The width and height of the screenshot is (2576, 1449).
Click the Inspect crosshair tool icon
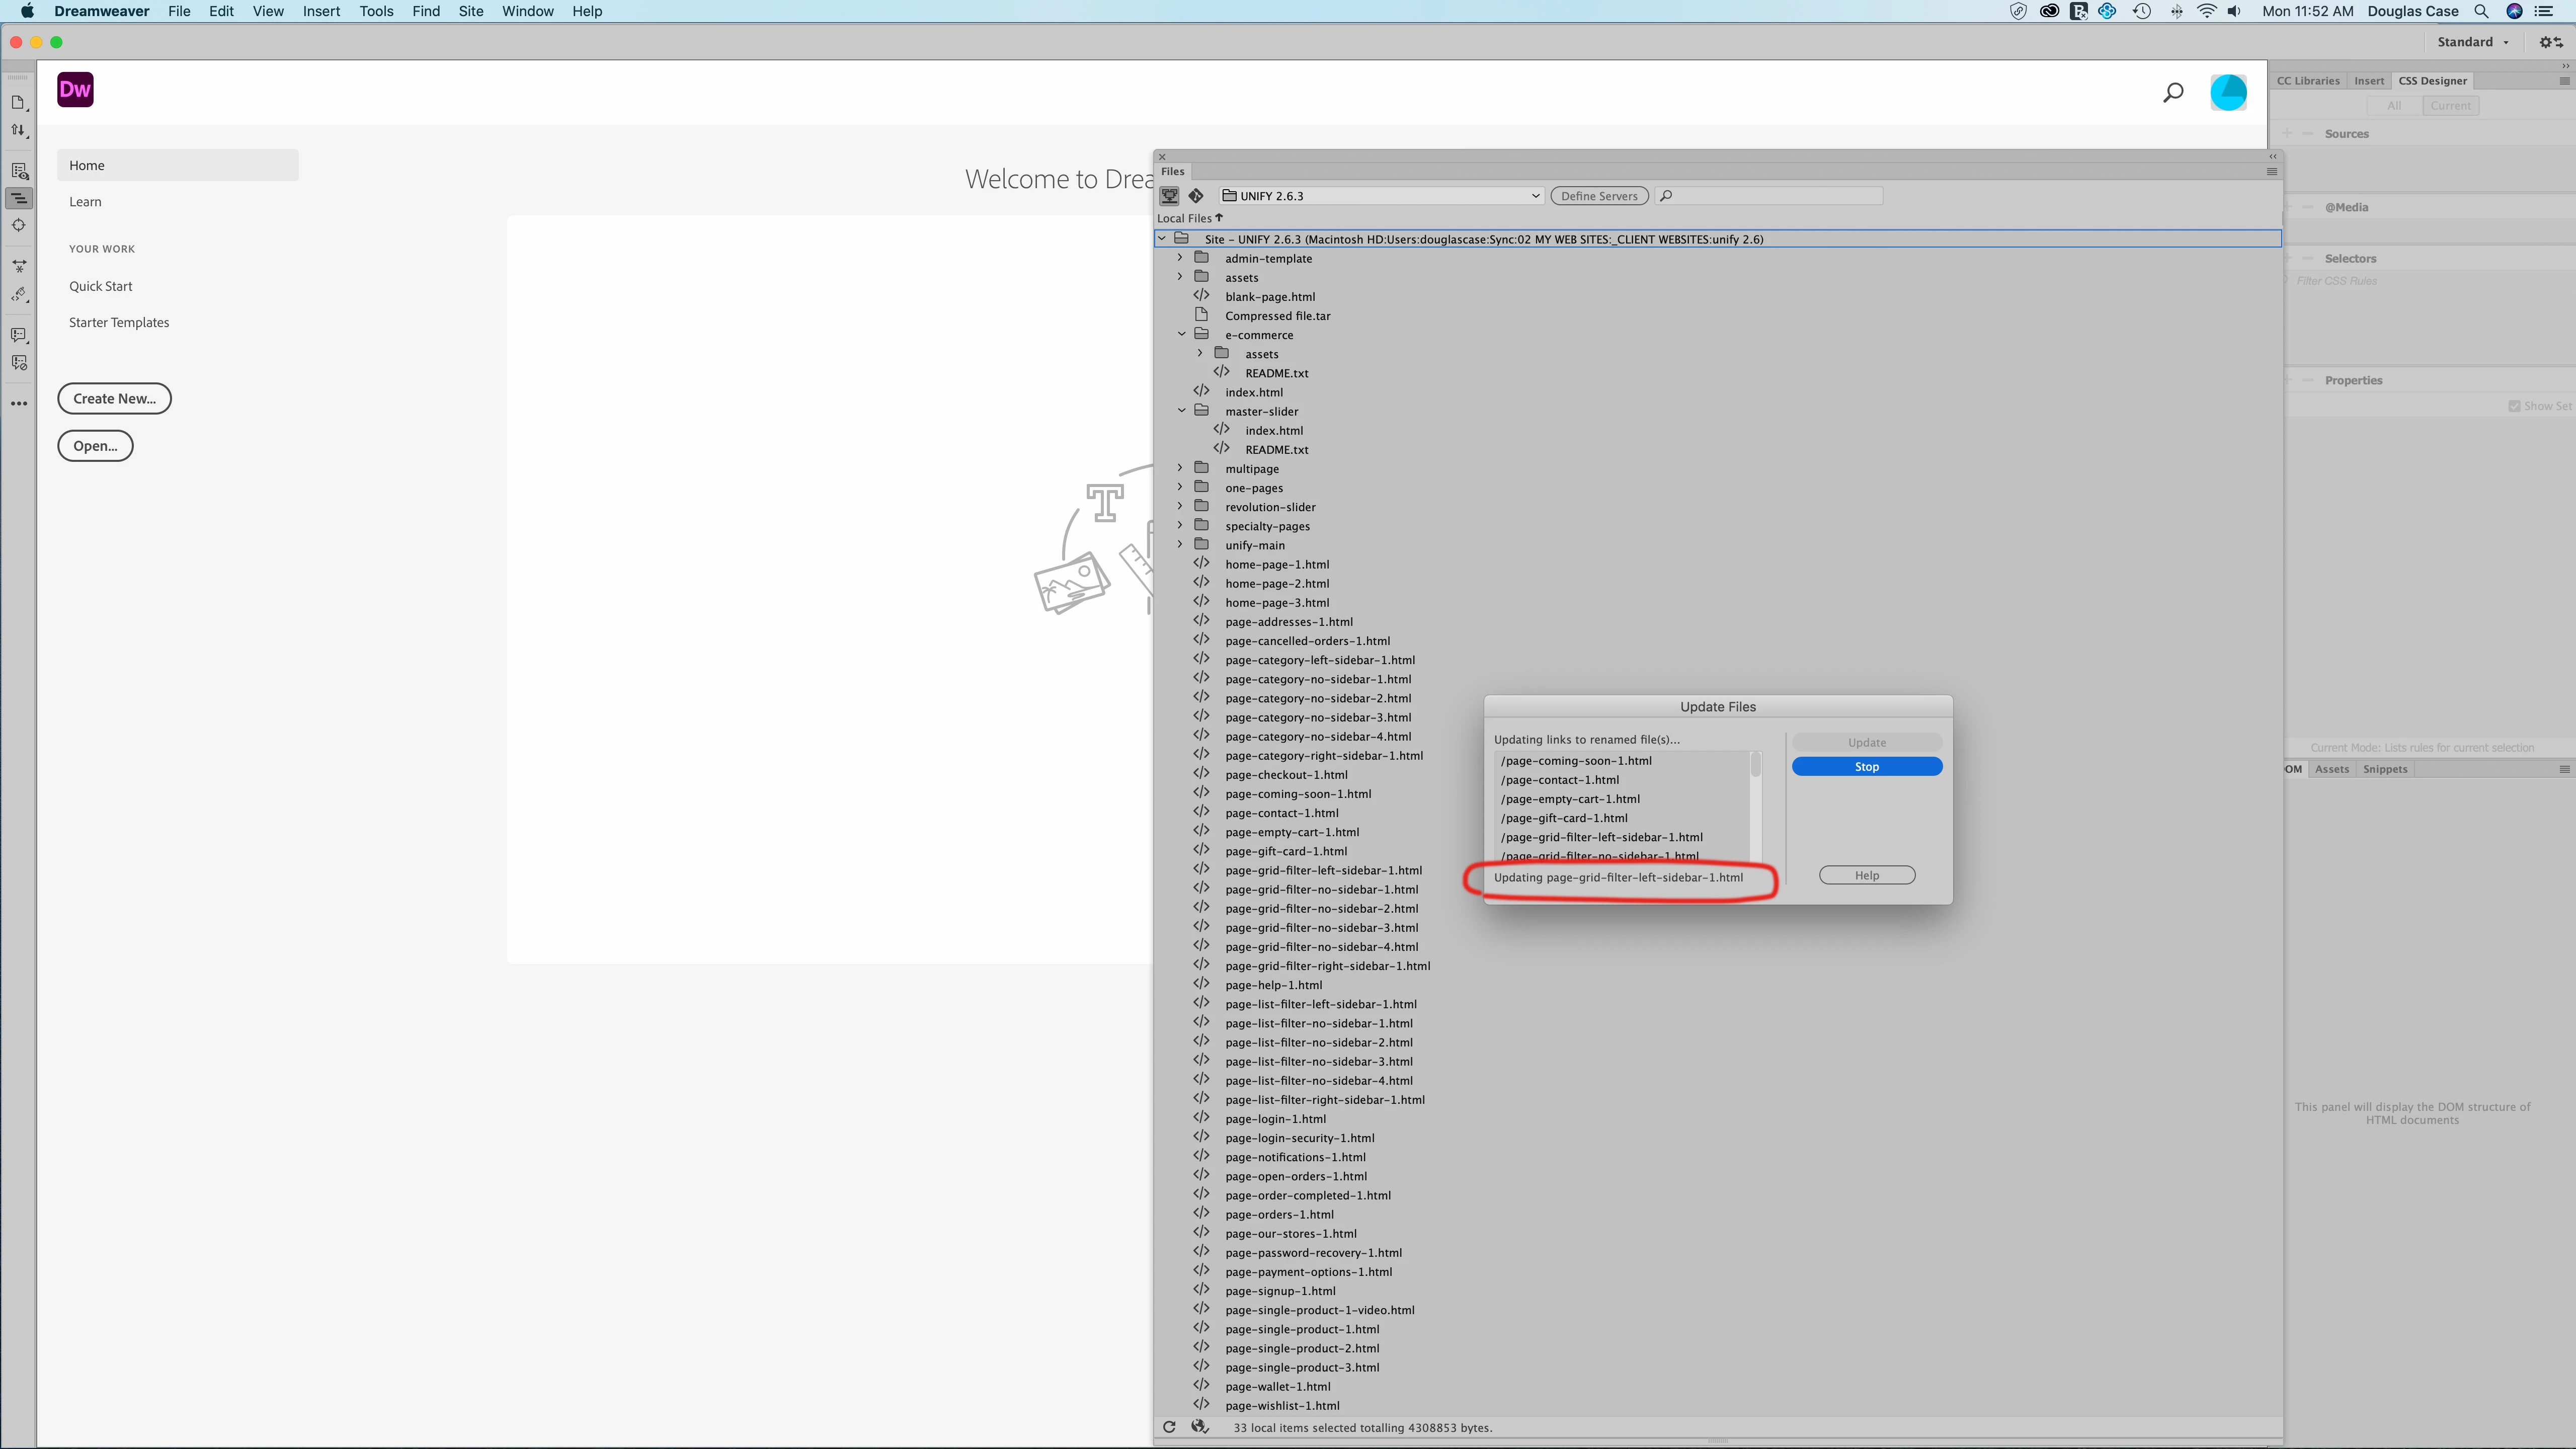18,226
